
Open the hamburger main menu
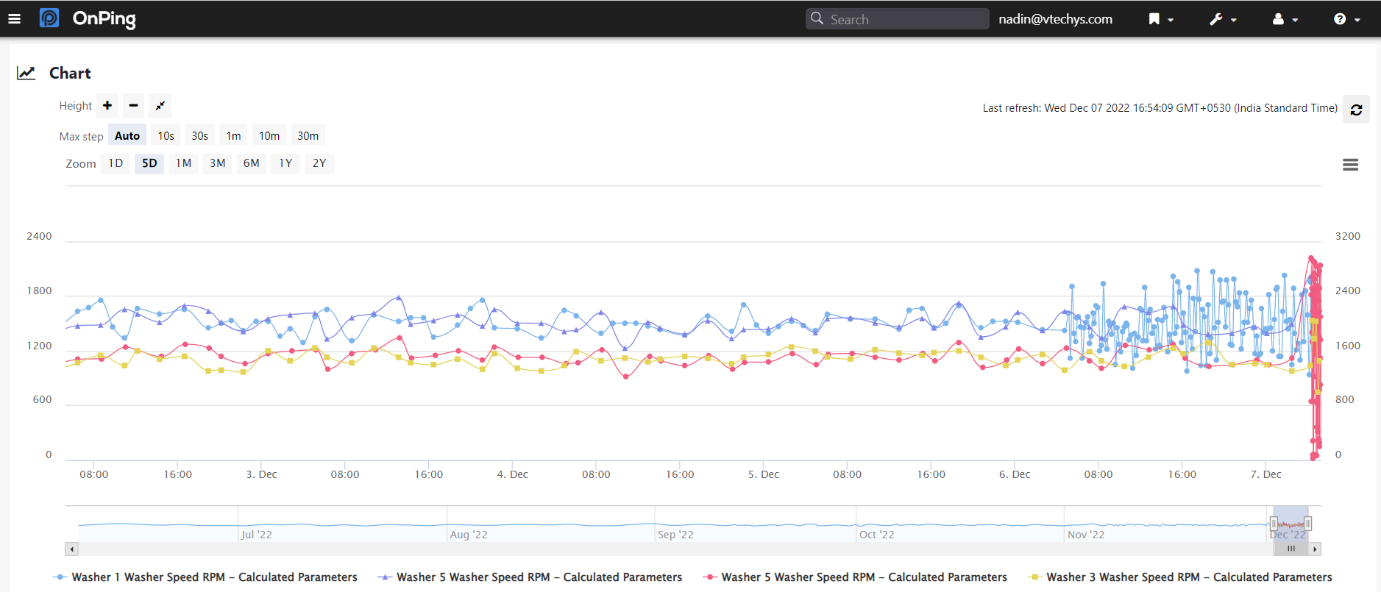coord(14,19)
